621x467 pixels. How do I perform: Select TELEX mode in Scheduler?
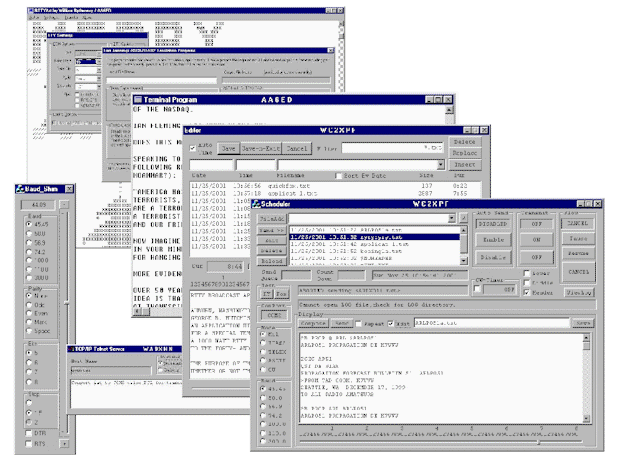click(263, 352)
